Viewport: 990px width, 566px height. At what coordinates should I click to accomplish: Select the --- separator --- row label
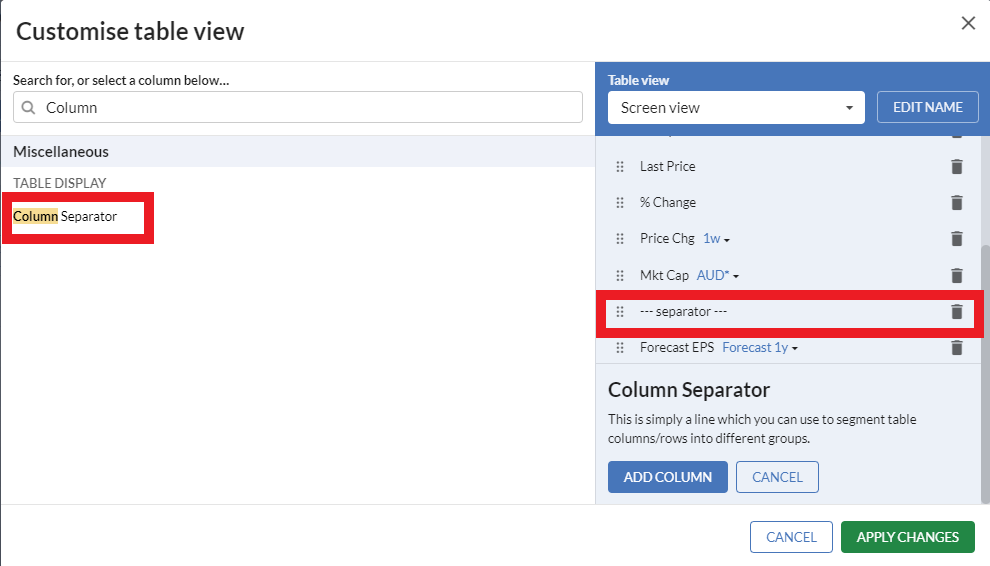click(x=683, y=311)
